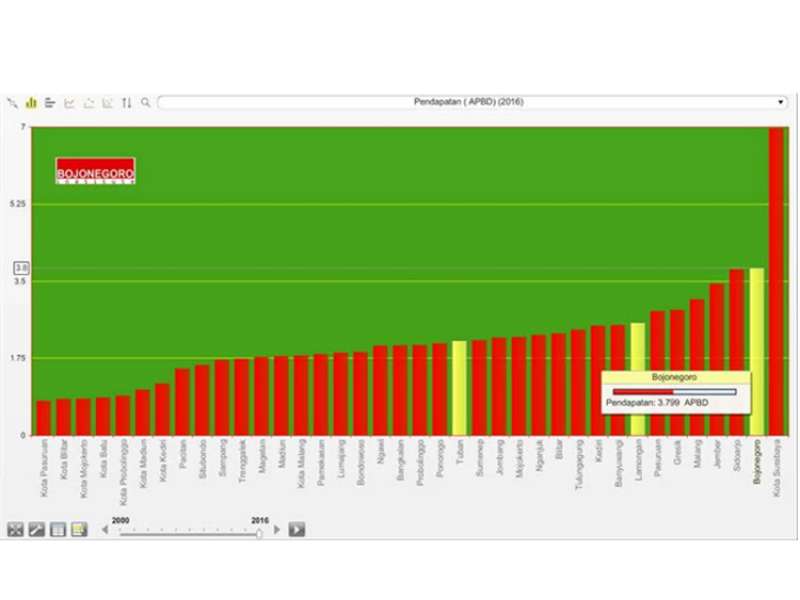Click the Kota Mojokerto axis label
The width and height of the screenshot is (800, 600).
pyautogui.click(x=84, y=468)
